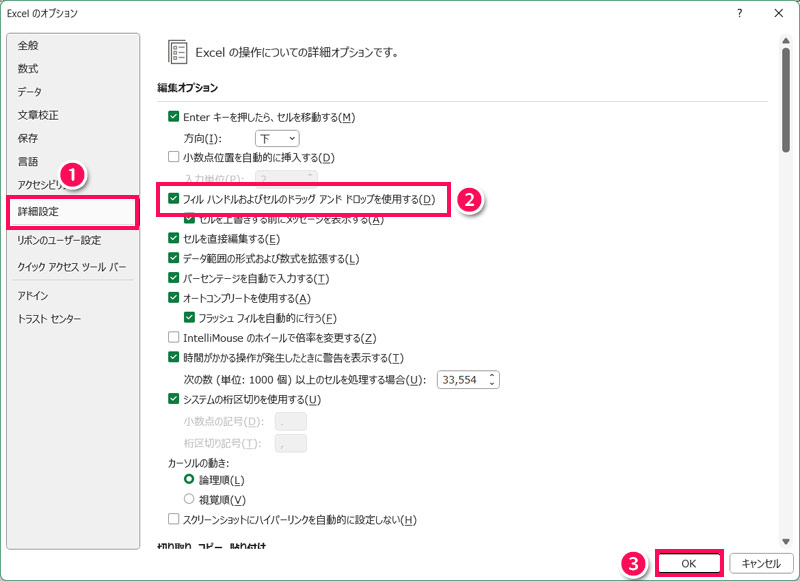Image resolution: width=800 pixels, height=581 pixels.
Task: Click the 小数点の記号 disabled field
Action: (x=291, y=421)
